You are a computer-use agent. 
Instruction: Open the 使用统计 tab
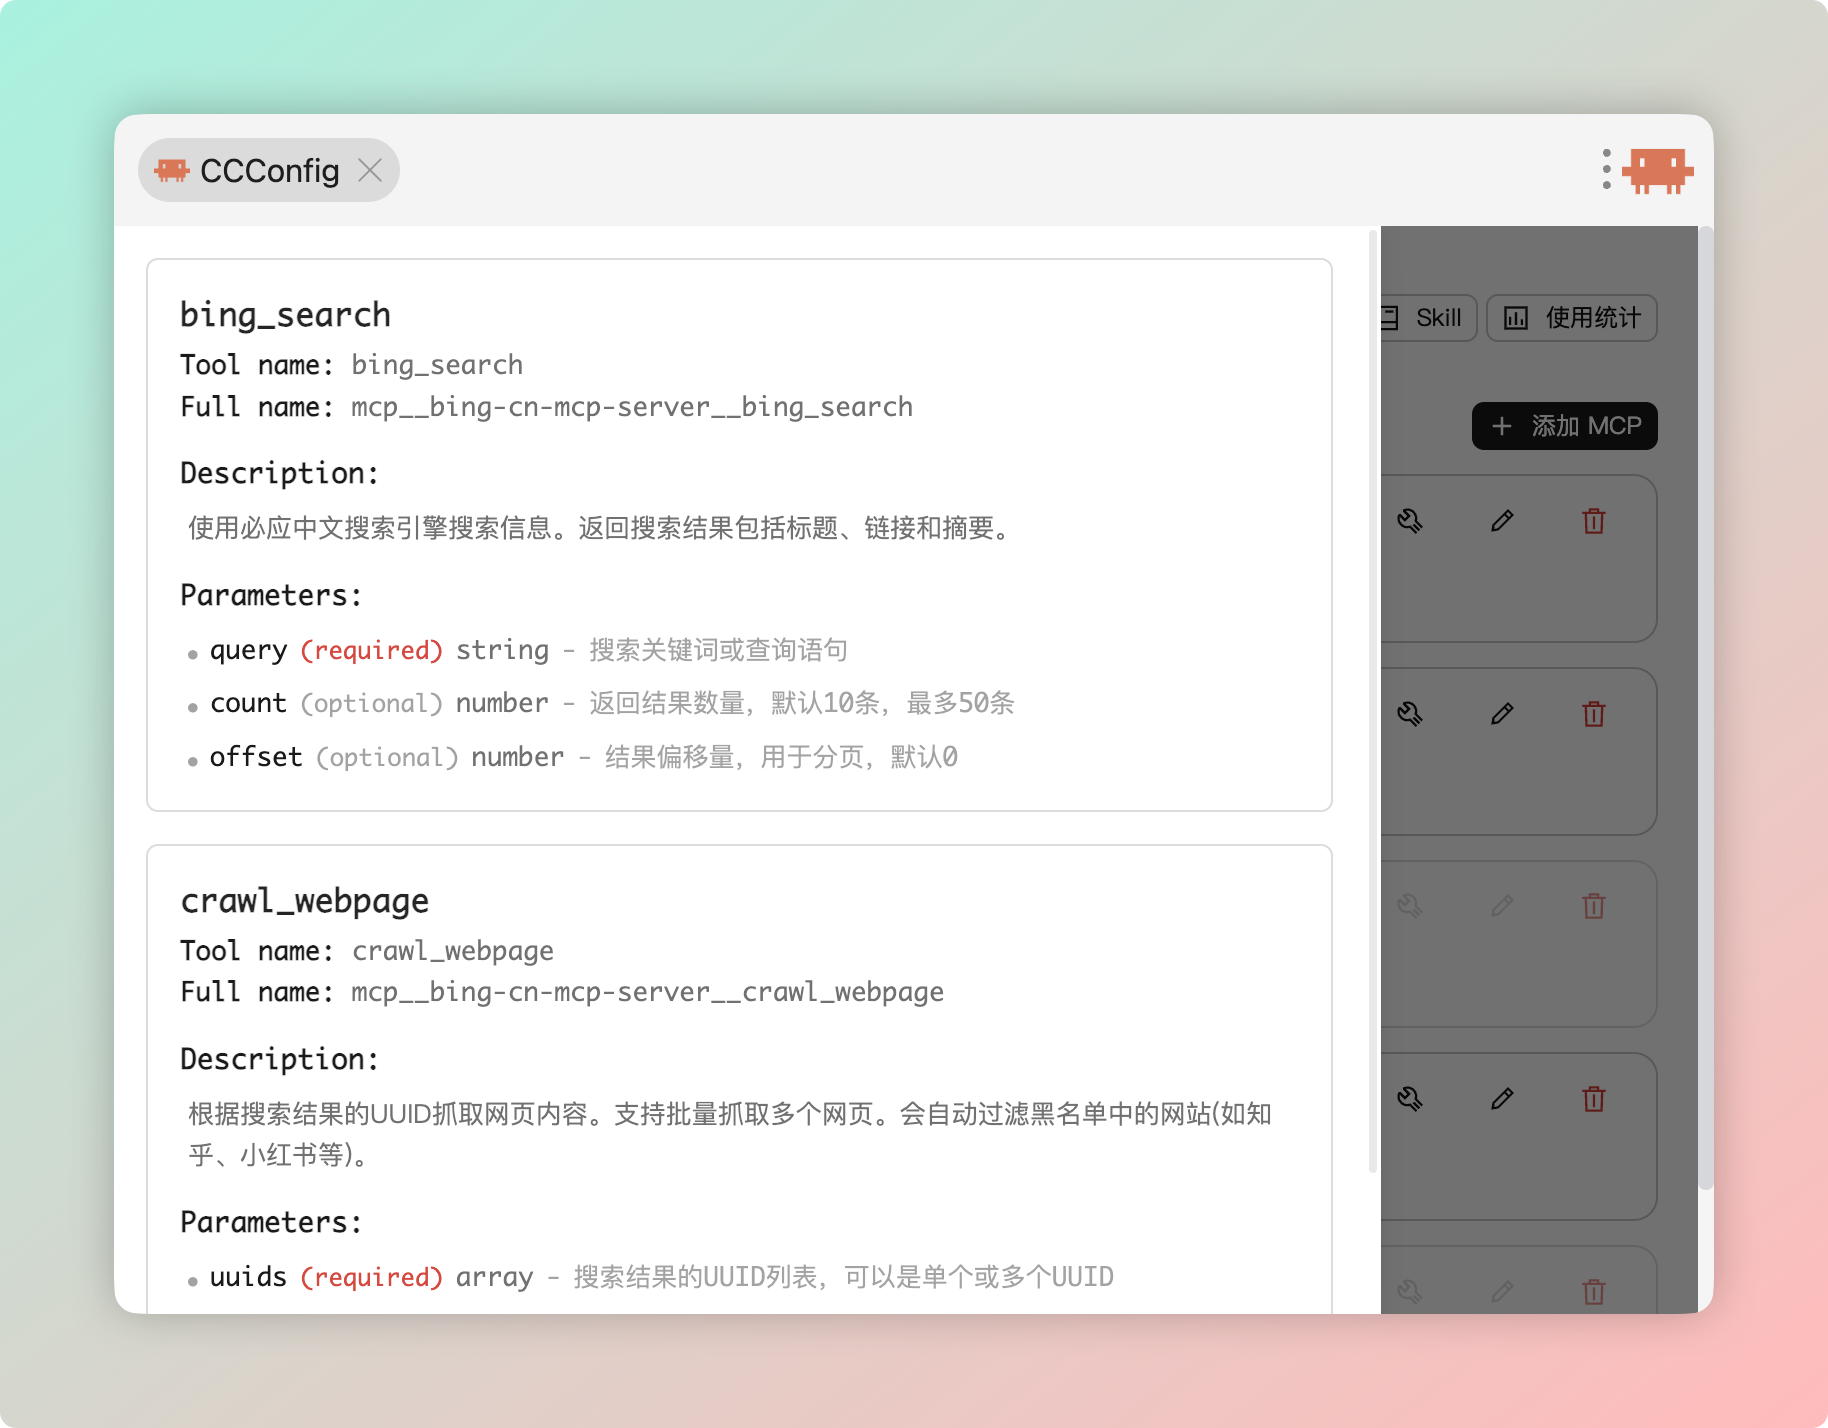click(x=1572, y=318)
